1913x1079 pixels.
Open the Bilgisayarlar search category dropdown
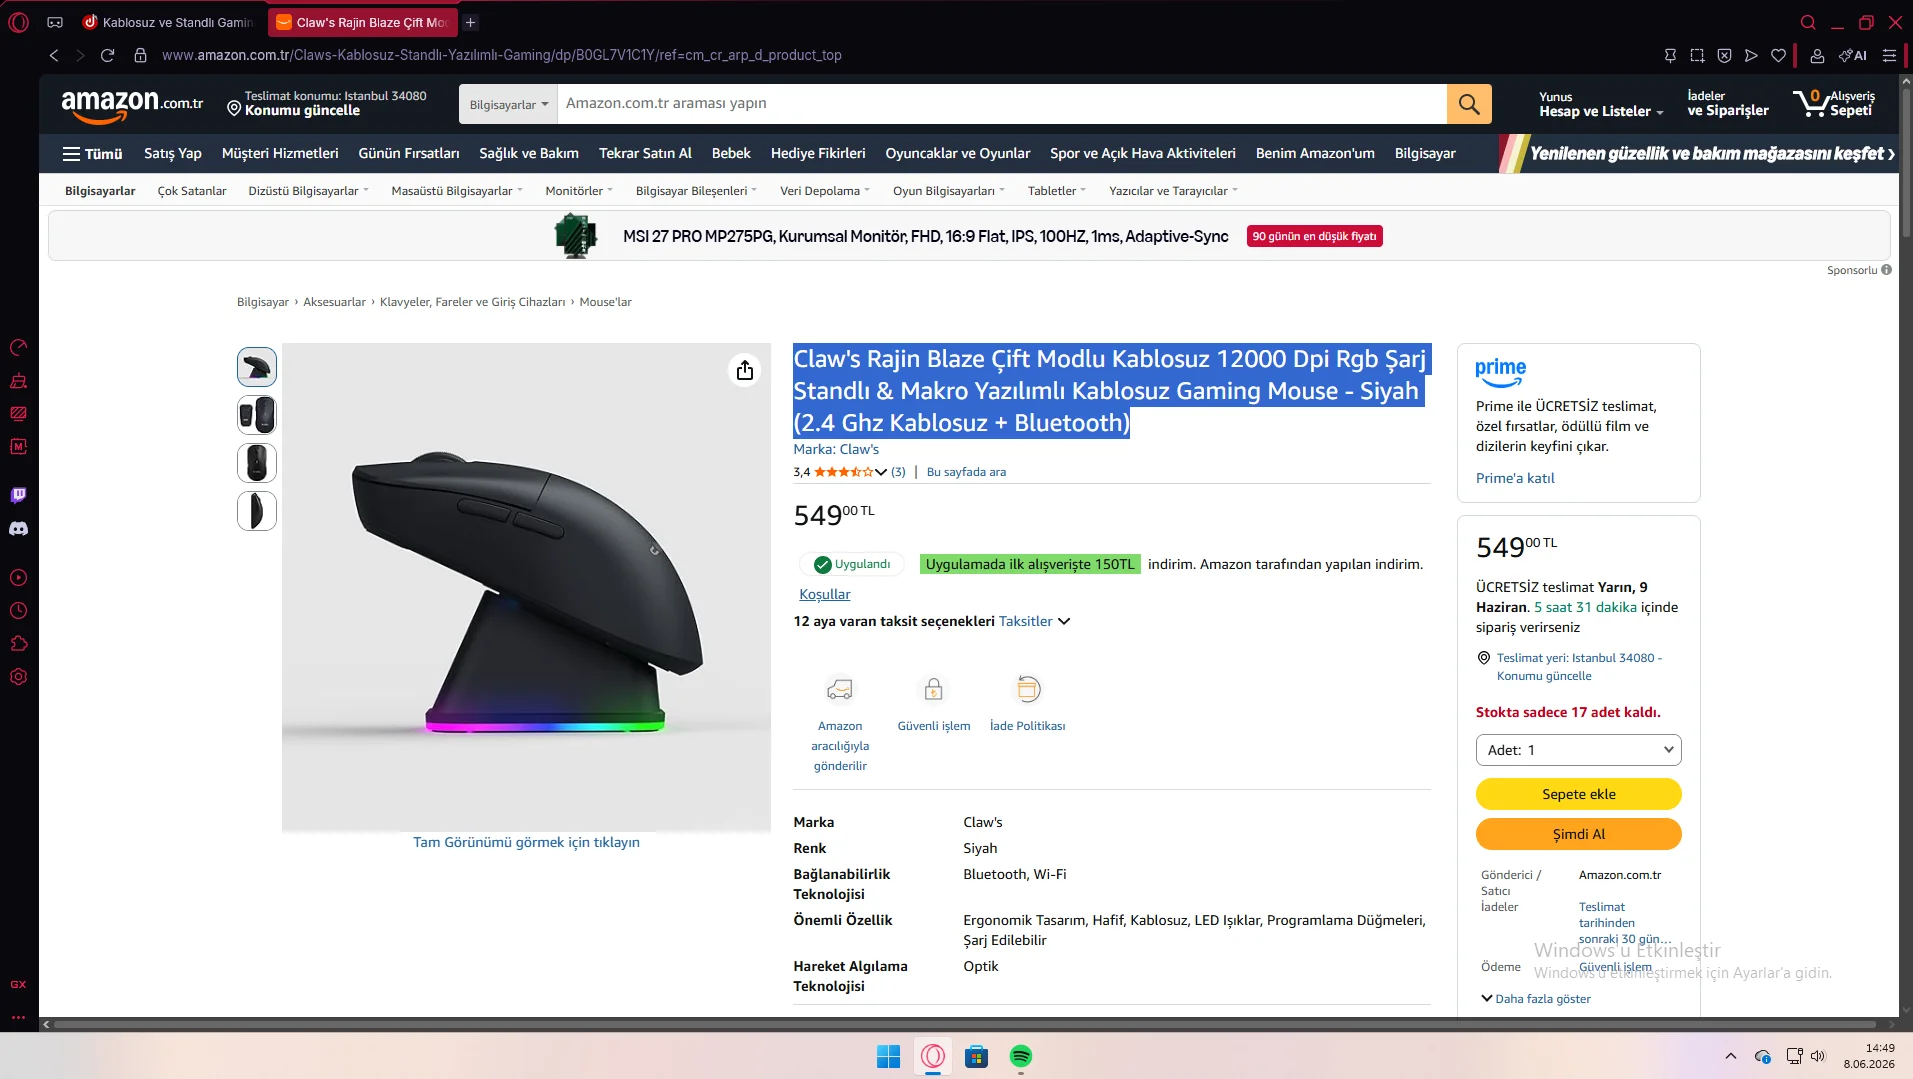pyautogui.click(x=509, y=104)
